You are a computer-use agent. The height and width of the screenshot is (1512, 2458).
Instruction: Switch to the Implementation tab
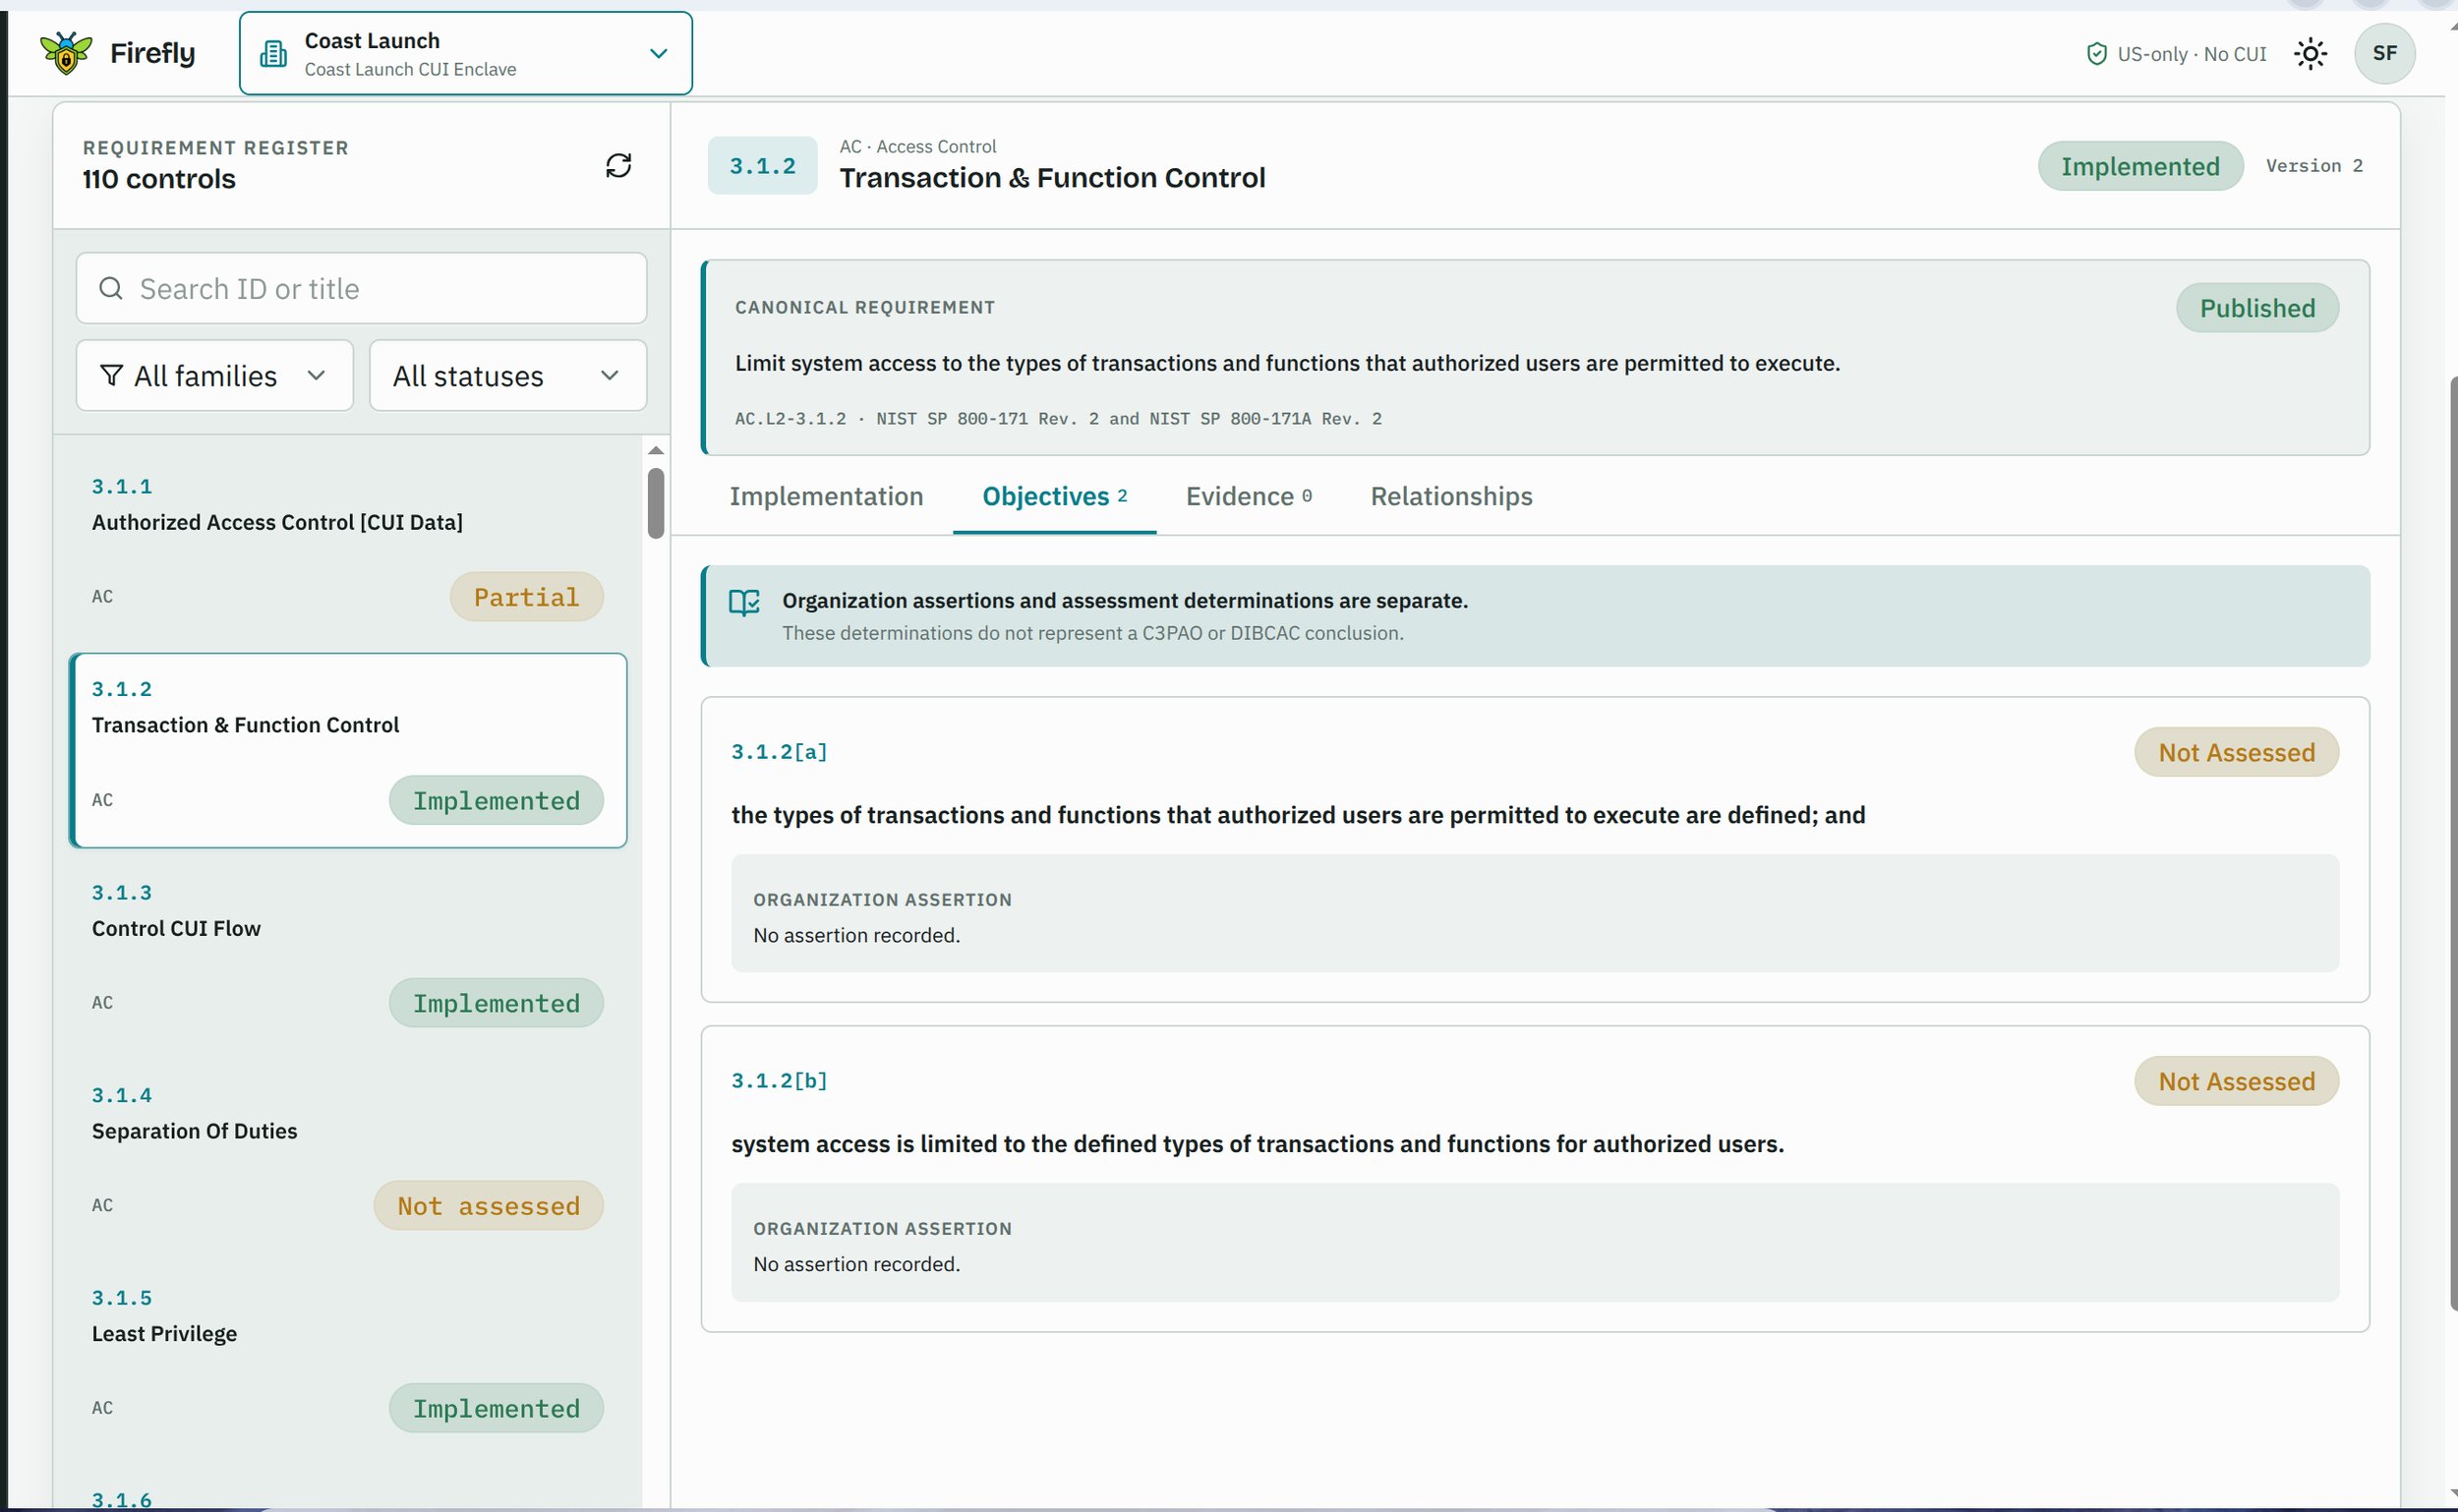click(826, 497)
